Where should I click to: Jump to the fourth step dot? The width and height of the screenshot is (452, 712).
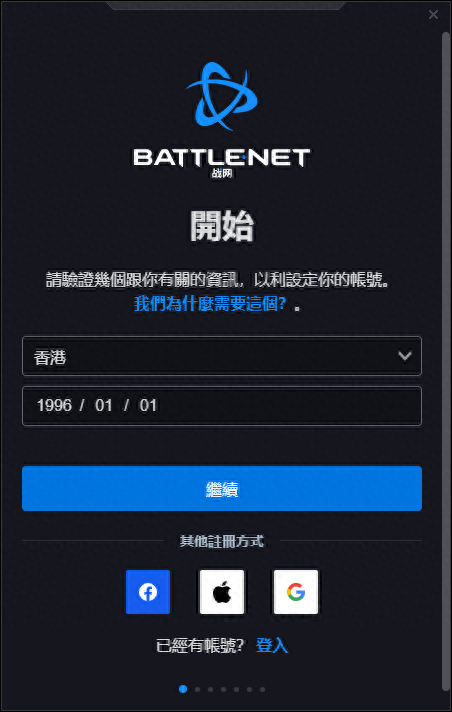[x=223, y=689]
